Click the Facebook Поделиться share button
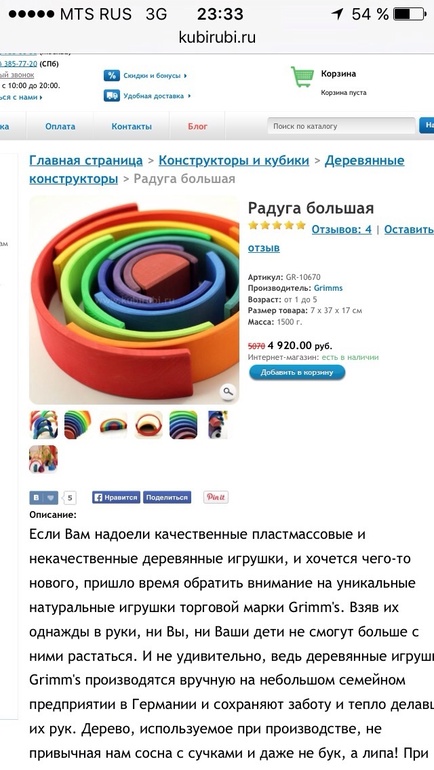434x770 pixels. [x=167, y=497]
